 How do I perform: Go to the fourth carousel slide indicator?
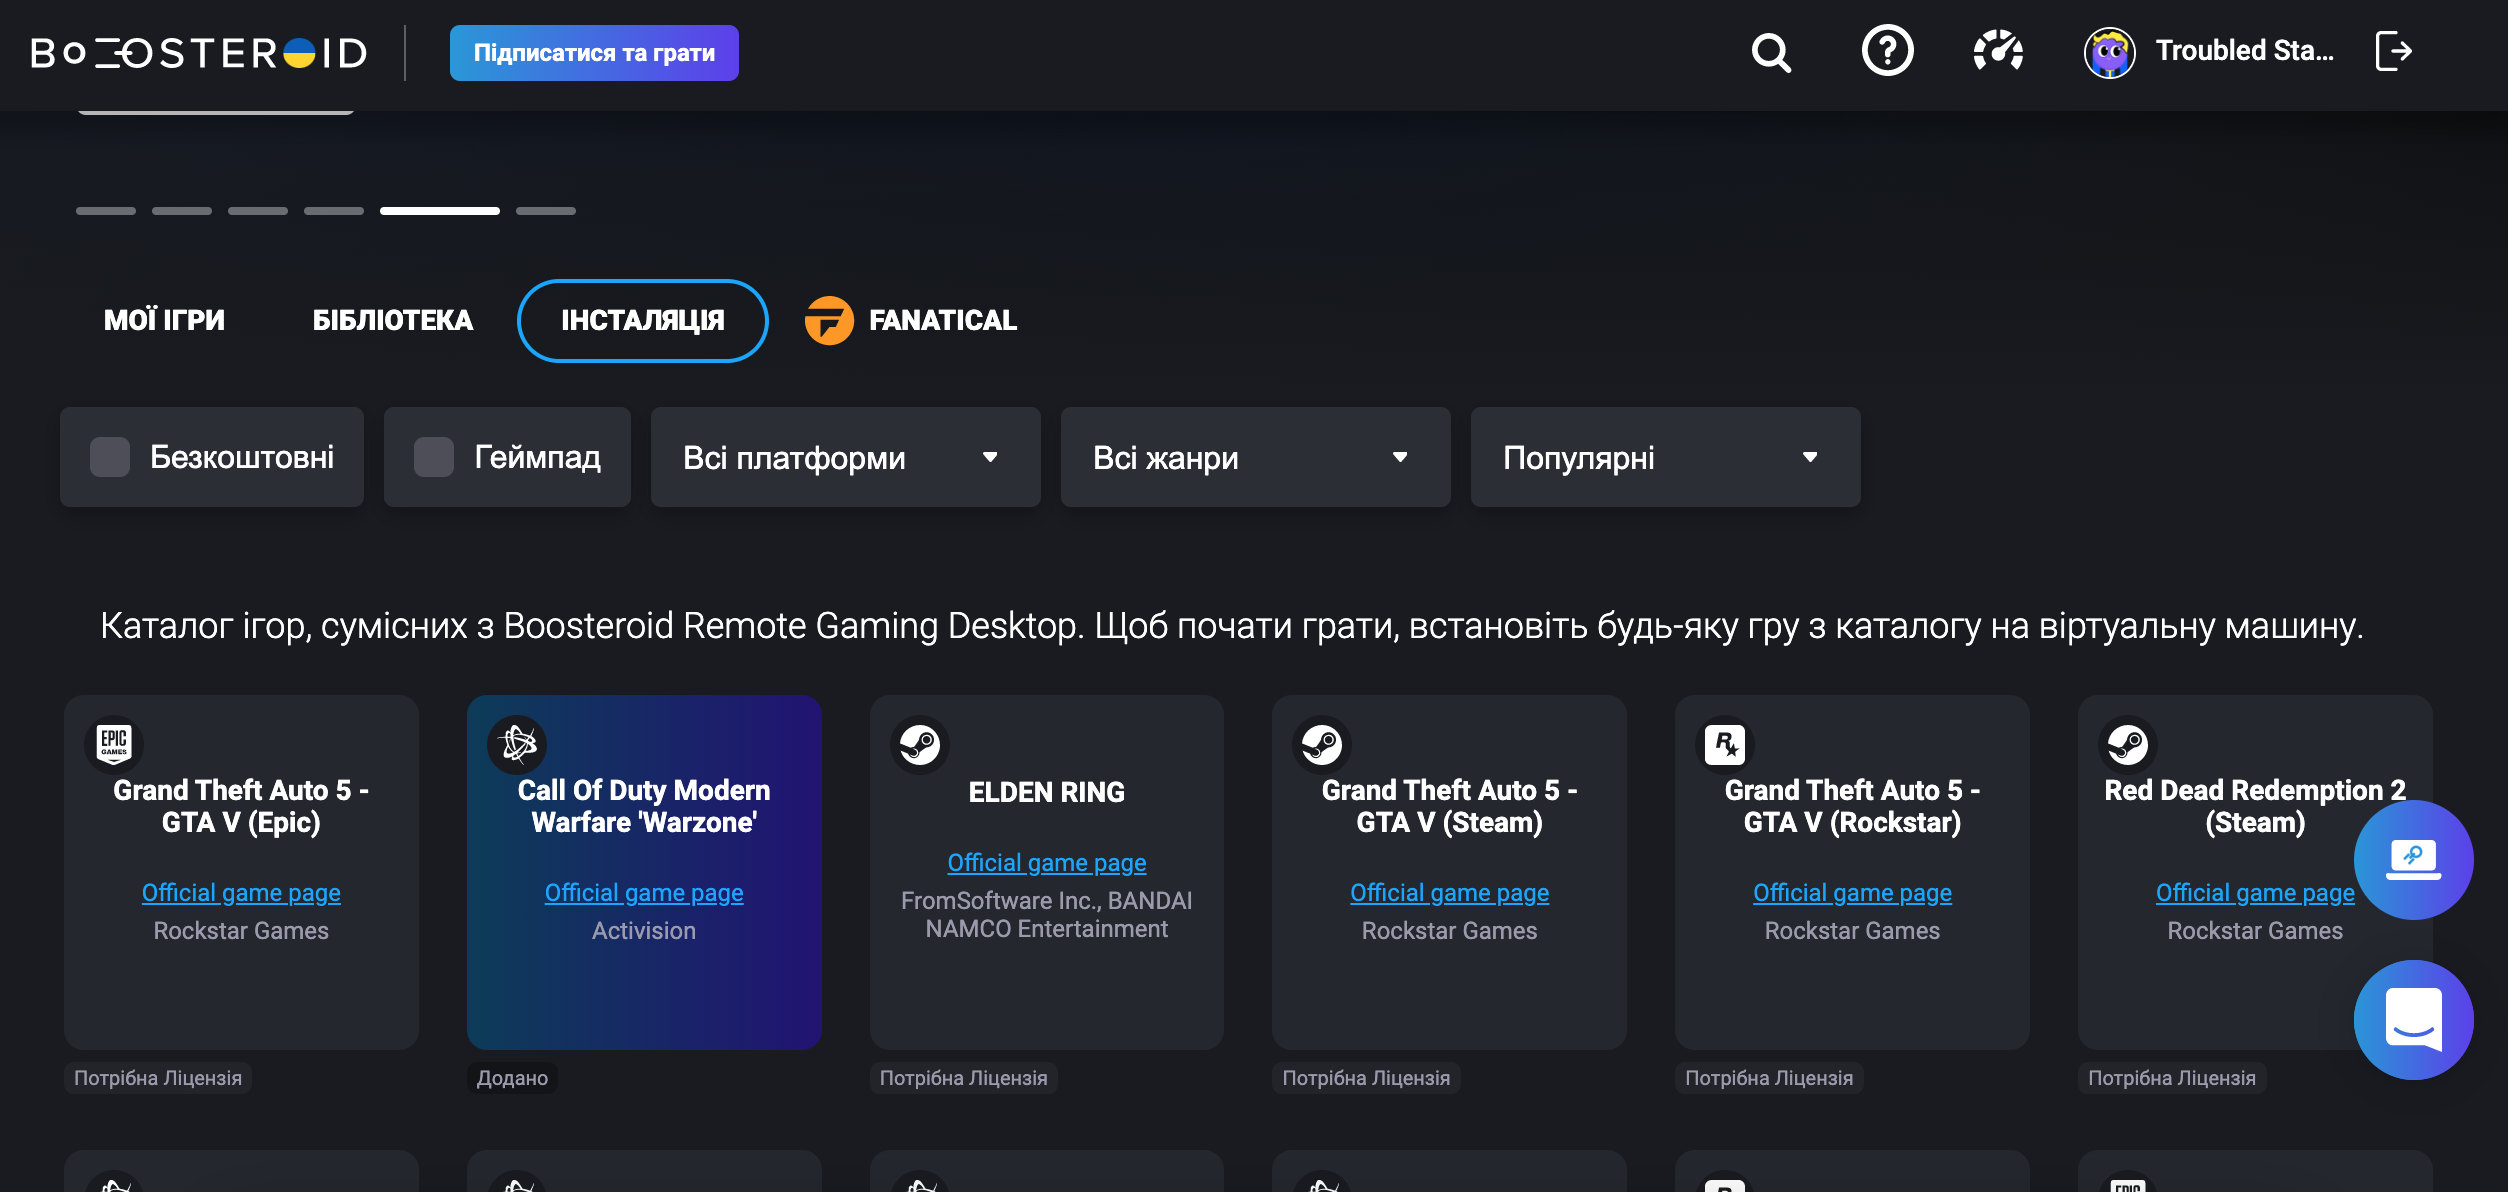coord(334,211)
